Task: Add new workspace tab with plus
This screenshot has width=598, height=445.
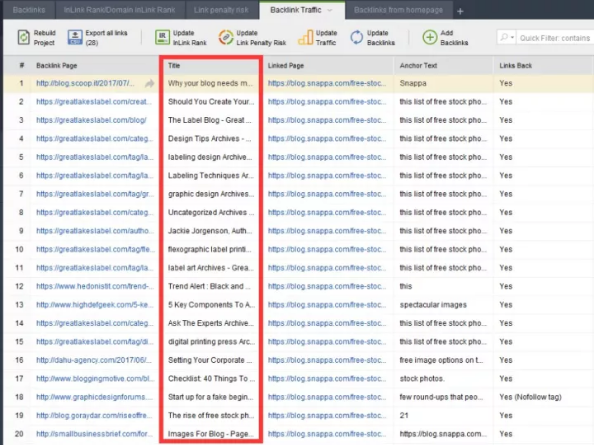Action: click(x=460, y=11)
